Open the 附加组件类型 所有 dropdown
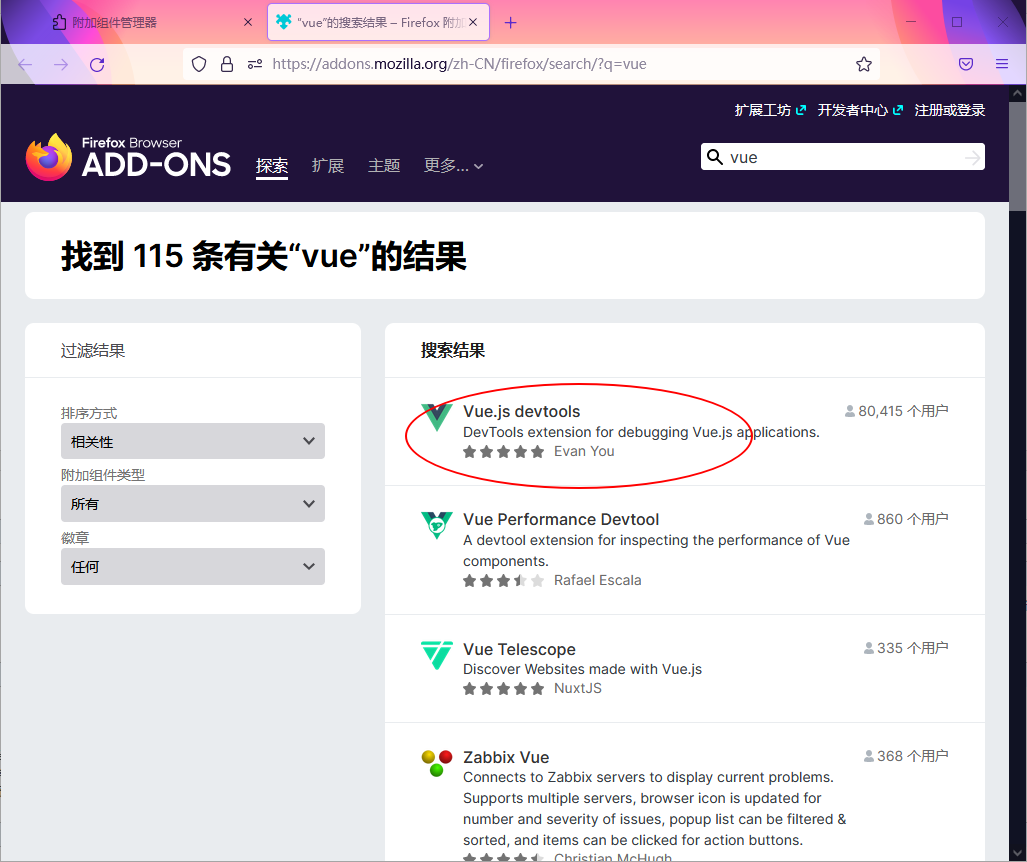 (193, 504)
